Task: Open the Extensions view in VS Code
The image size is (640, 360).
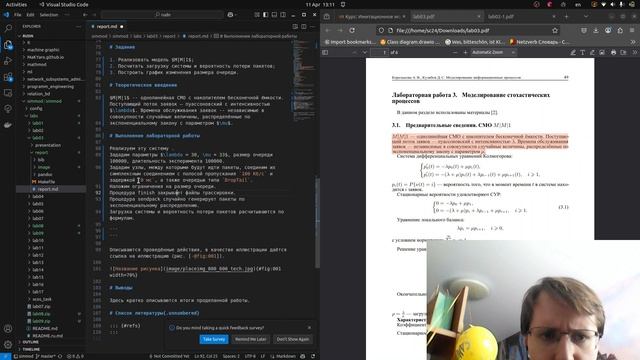Action: (8, 77)
